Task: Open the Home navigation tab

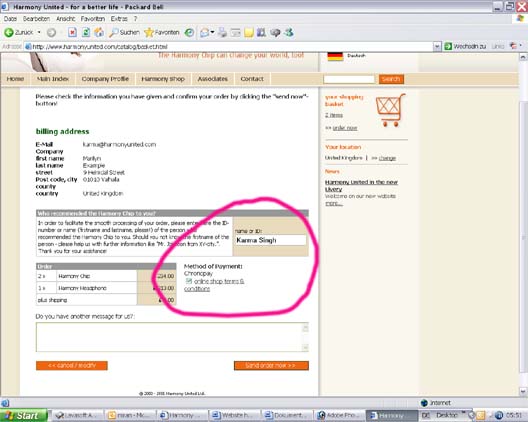Action: (x=15, y=79)
